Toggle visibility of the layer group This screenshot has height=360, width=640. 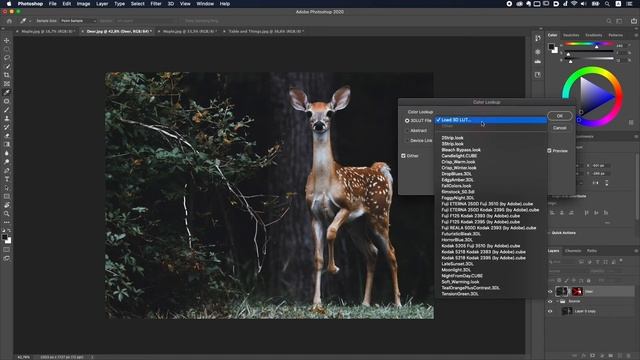pos(550,302)
